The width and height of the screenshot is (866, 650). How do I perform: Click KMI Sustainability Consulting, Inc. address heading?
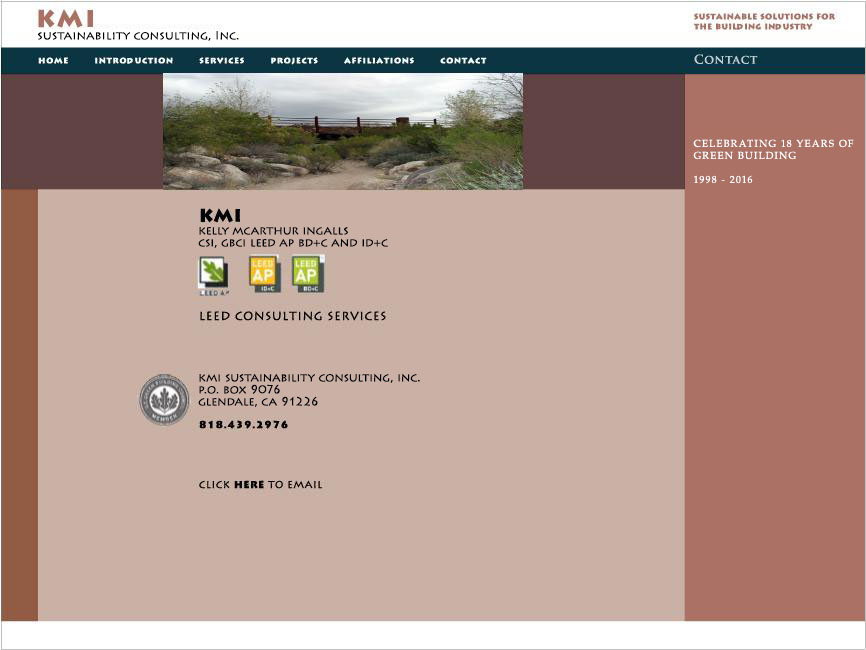(309, 378)
